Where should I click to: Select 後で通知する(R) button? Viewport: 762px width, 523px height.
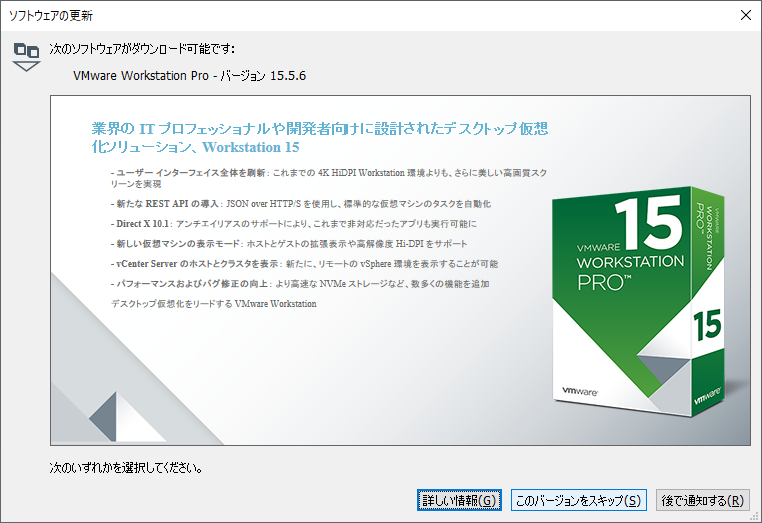702,500
